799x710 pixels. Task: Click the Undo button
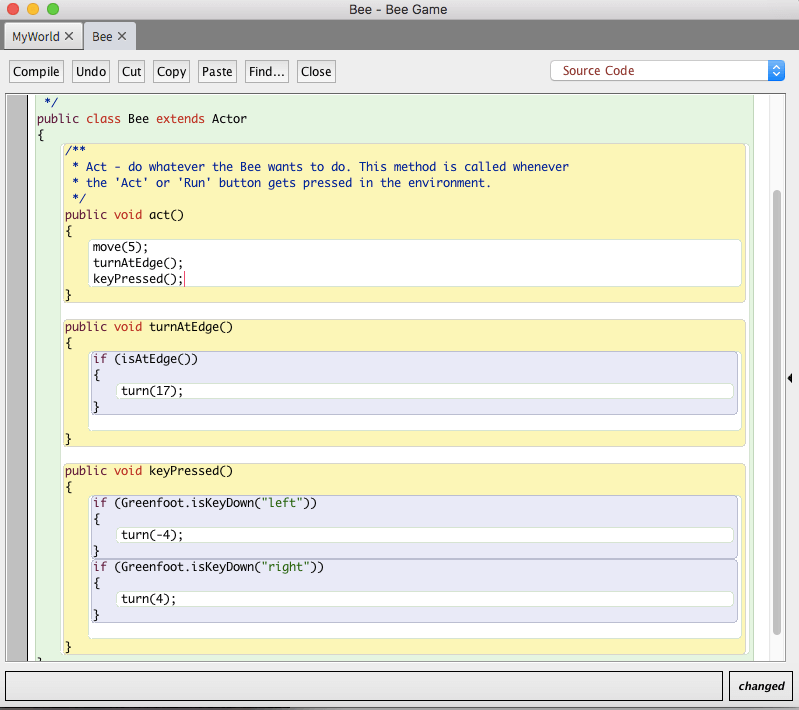pyautogui.click(x=91, y=71)
